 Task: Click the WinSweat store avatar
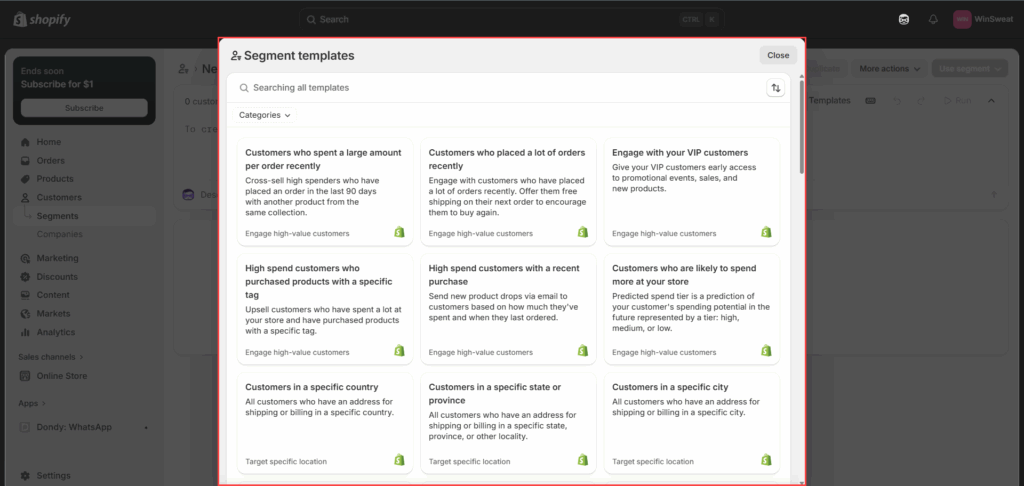[962, 19]
